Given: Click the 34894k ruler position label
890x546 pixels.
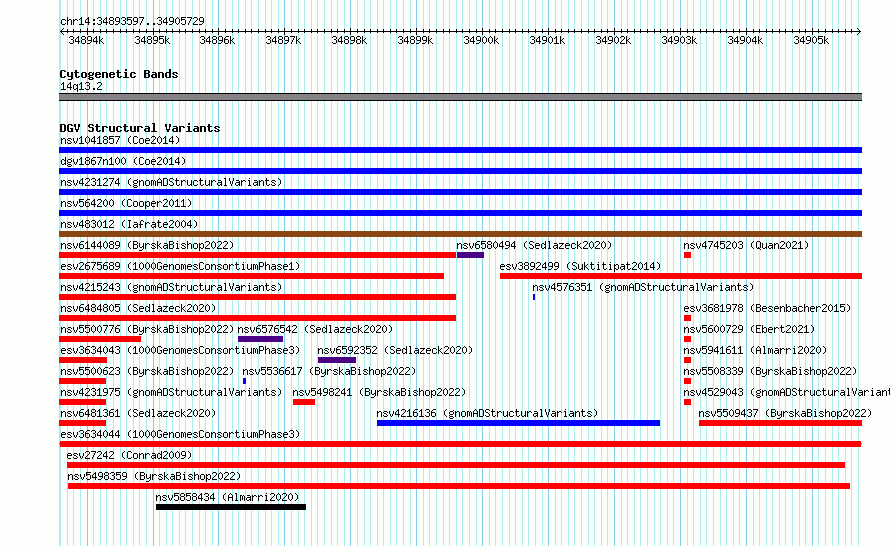Looking at the screenshot, I should point(86,40).
